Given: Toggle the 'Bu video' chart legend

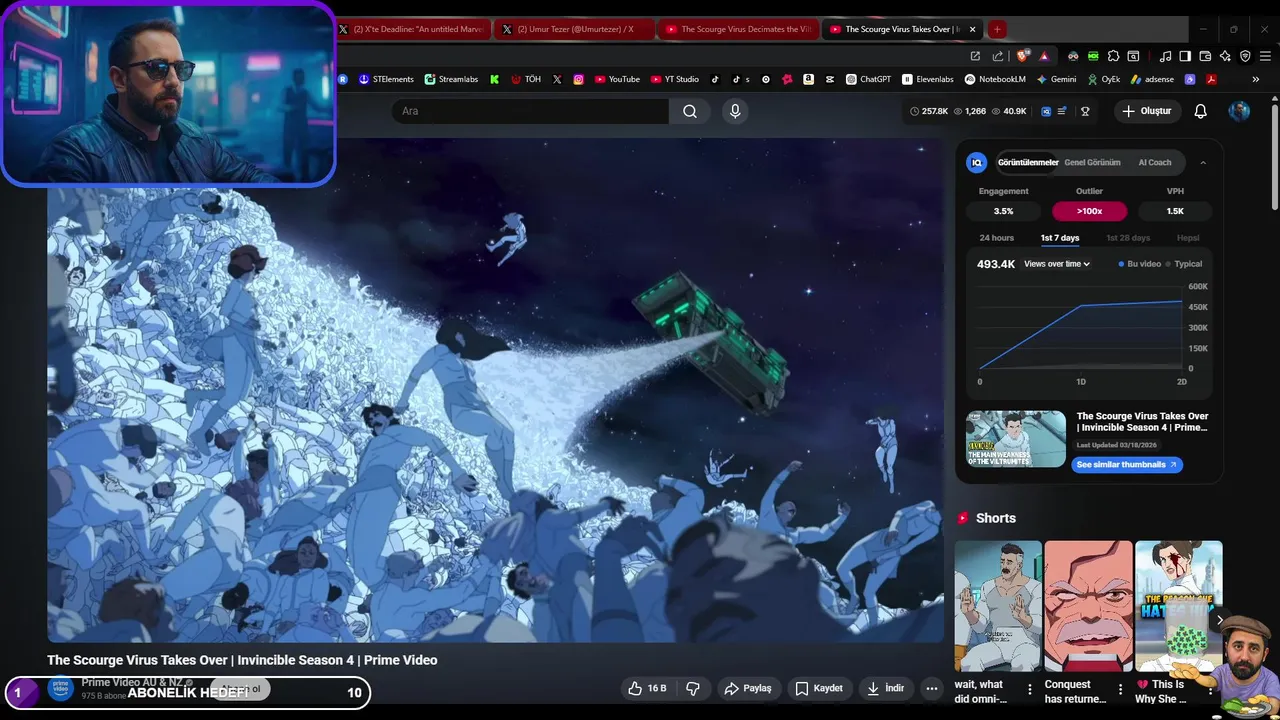Looking at the screenshot, I should 1140,264.
